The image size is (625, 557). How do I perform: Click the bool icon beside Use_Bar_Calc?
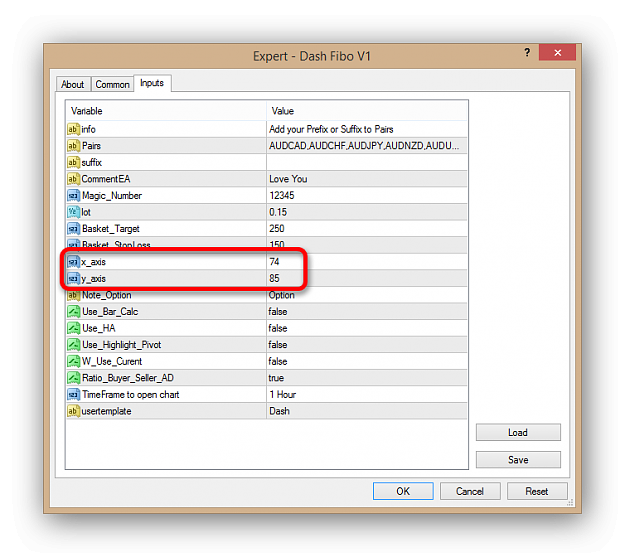[73, 311]
